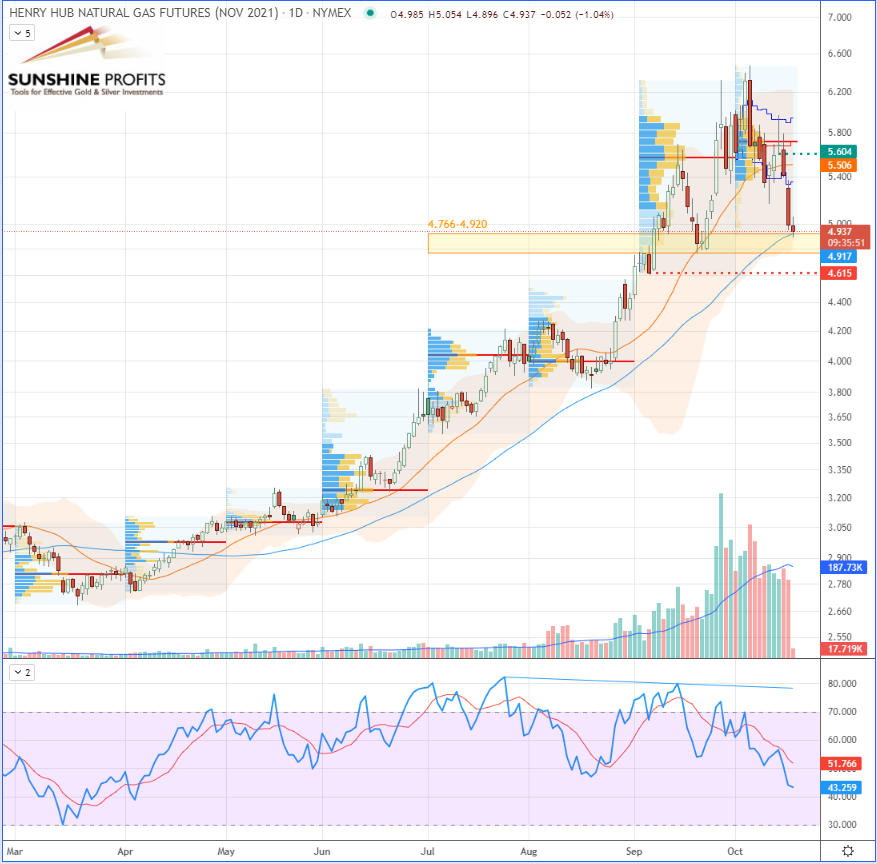The width and height of the screenshot is (877, 864).
Task: Click the red dotted 4.615 horizontal line
Action: (735, 273)
